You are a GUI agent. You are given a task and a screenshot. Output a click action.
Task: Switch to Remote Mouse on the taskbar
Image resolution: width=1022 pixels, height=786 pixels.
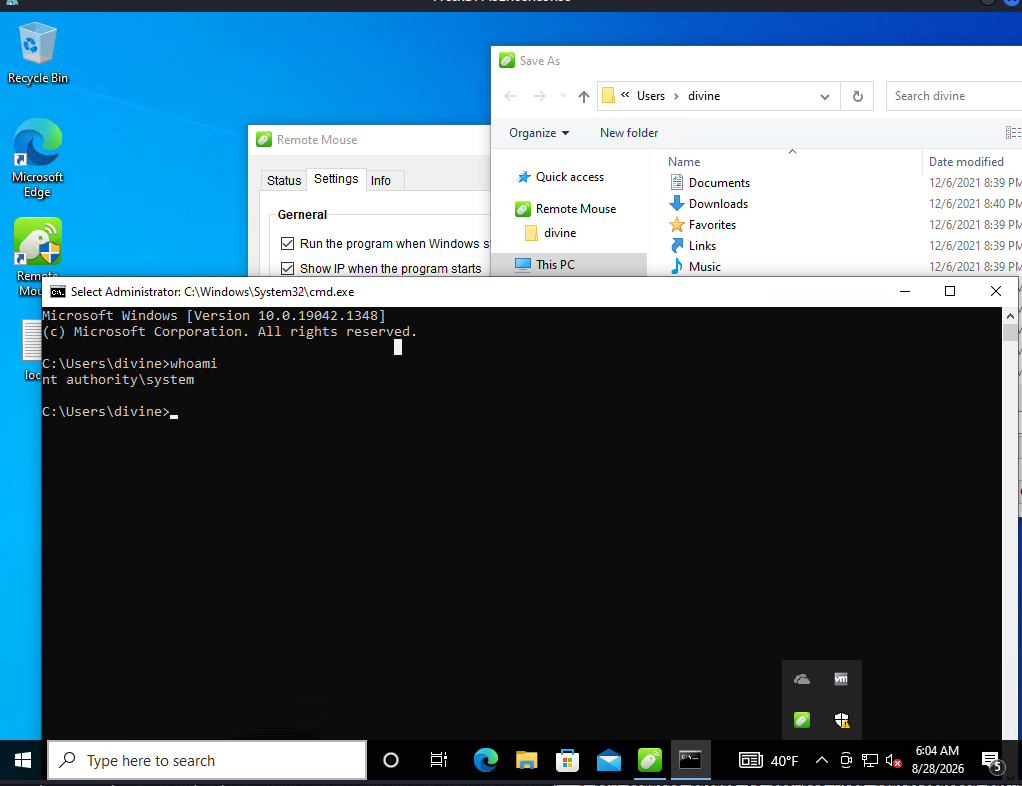[650, 761]
